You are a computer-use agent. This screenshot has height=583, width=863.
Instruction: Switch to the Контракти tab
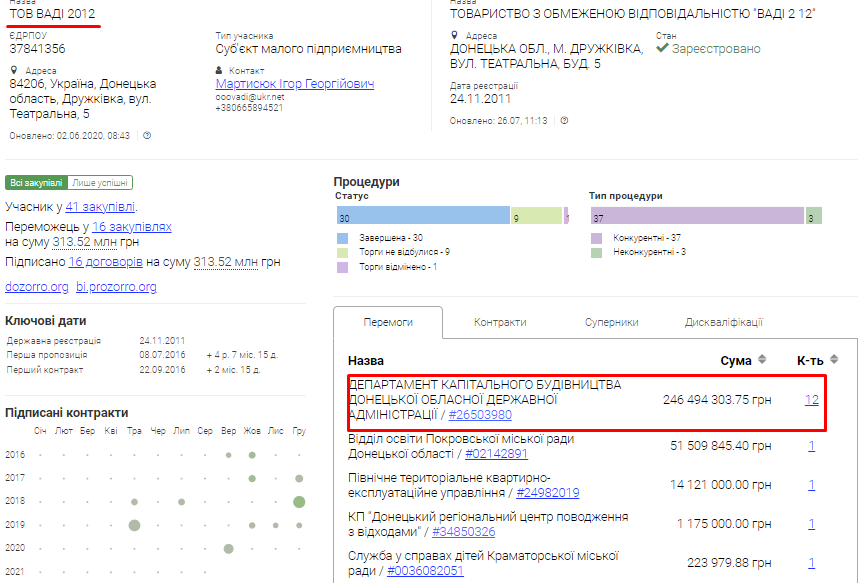[500, 323]
